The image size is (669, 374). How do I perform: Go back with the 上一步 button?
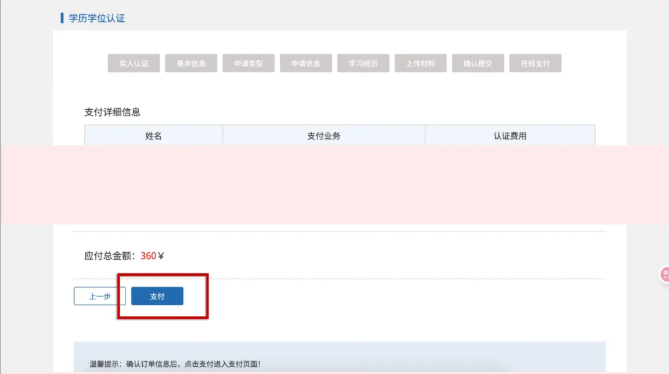[100, 296]
